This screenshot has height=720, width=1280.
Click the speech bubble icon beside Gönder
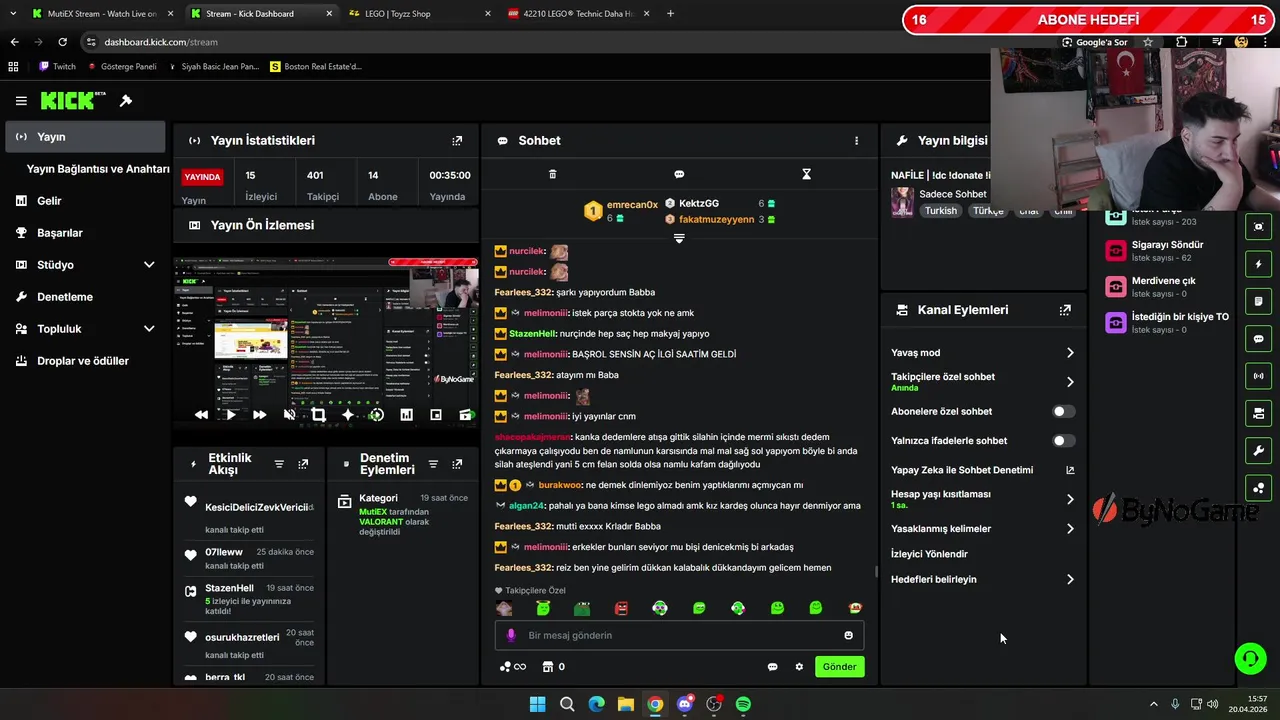(x=772, y=667)
